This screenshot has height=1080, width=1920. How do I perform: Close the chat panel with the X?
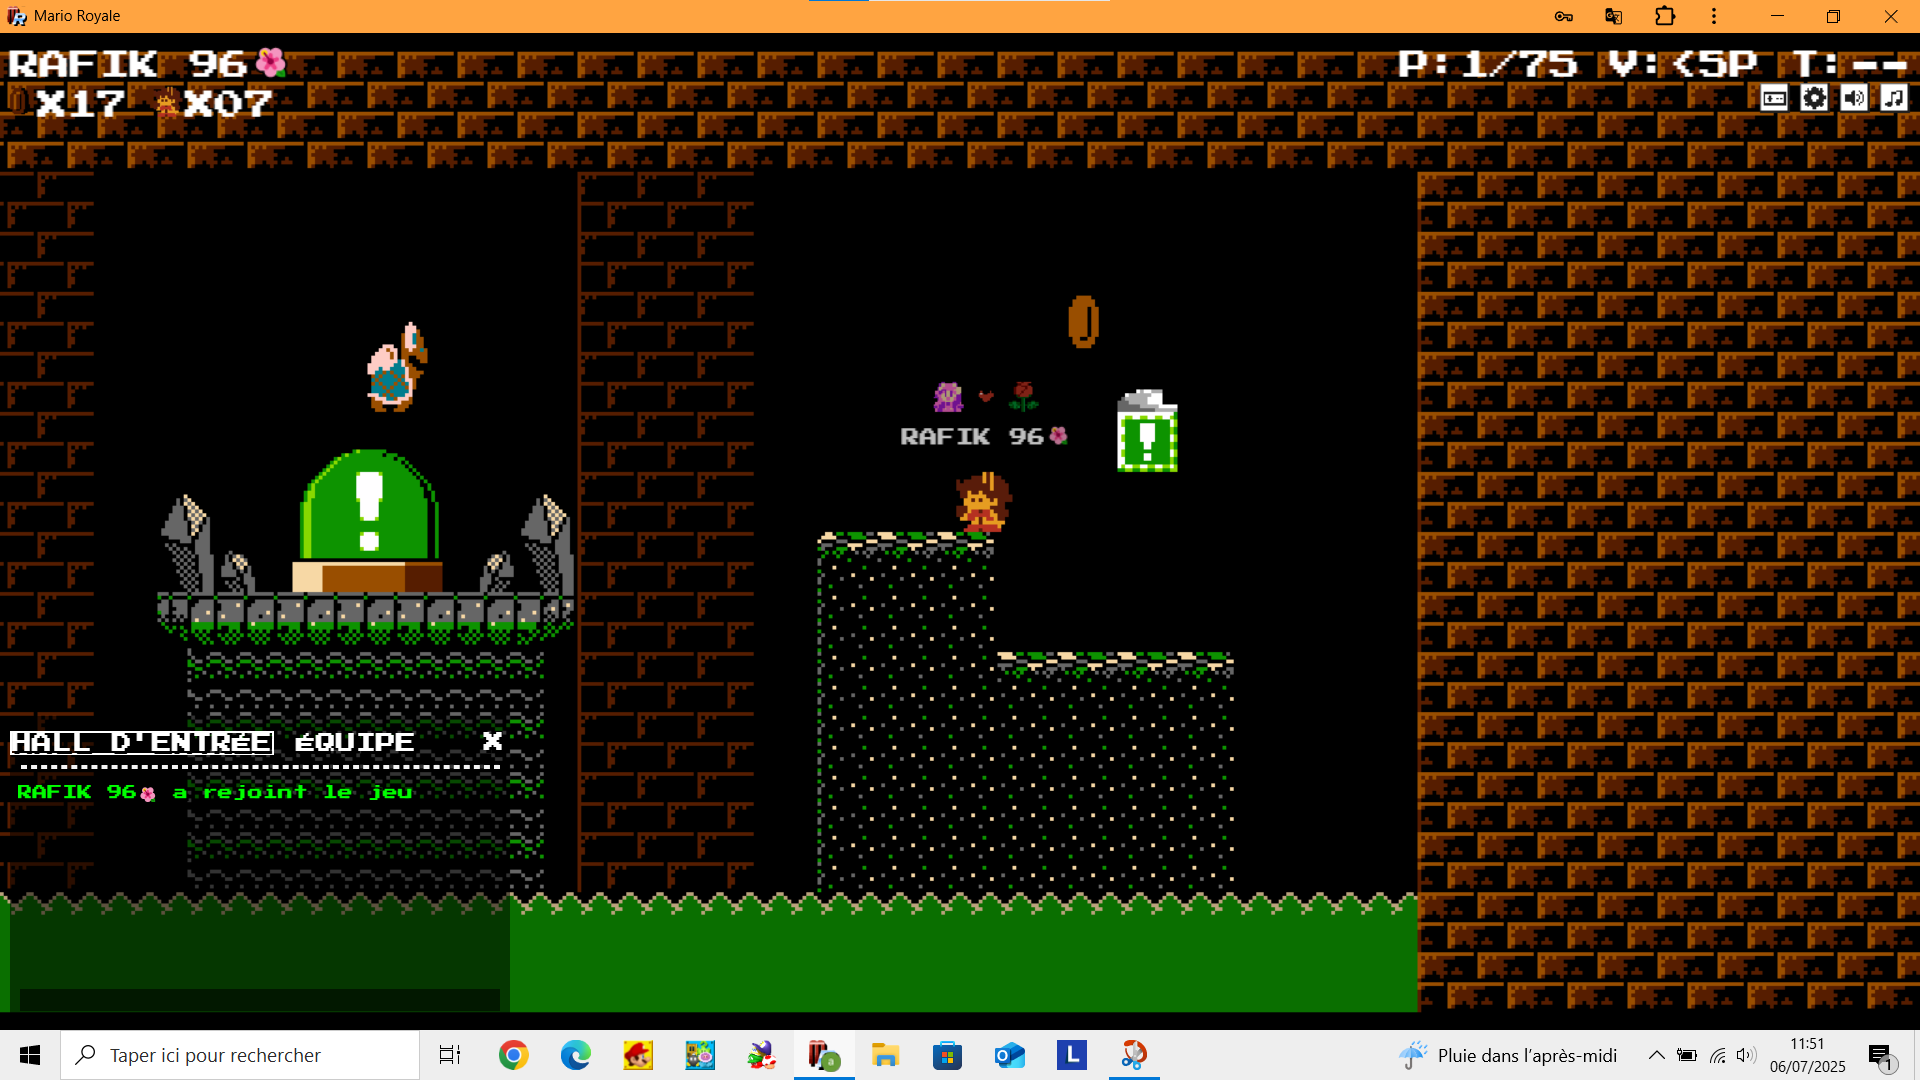tap(492, 741)
